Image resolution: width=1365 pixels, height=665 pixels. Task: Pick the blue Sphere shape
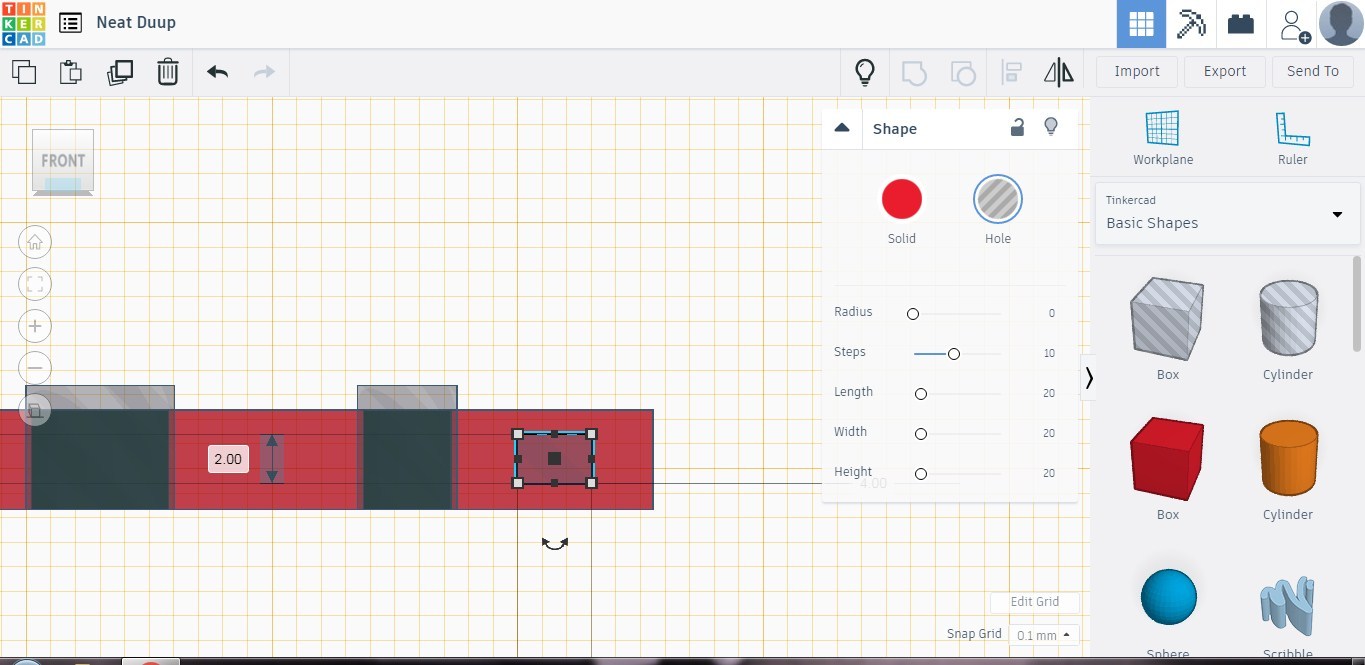(x=1168, y=597)
